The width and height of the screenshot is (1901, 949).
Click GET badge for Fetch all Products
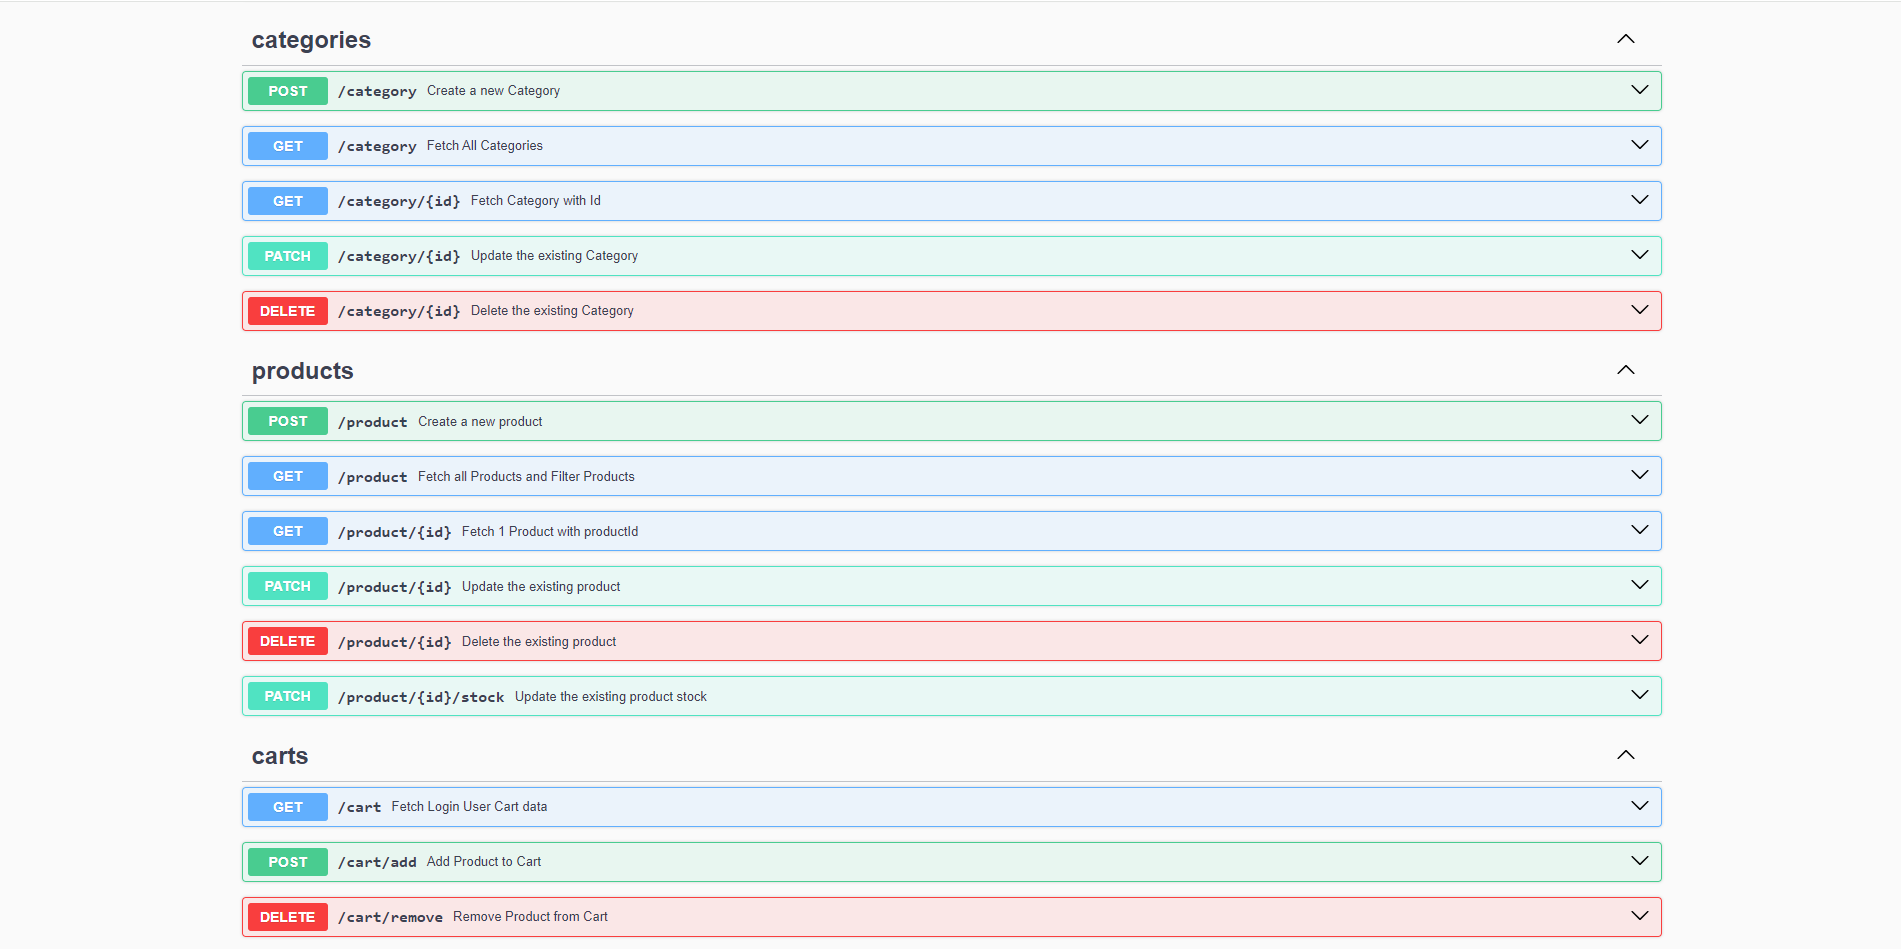click(288, 476)
